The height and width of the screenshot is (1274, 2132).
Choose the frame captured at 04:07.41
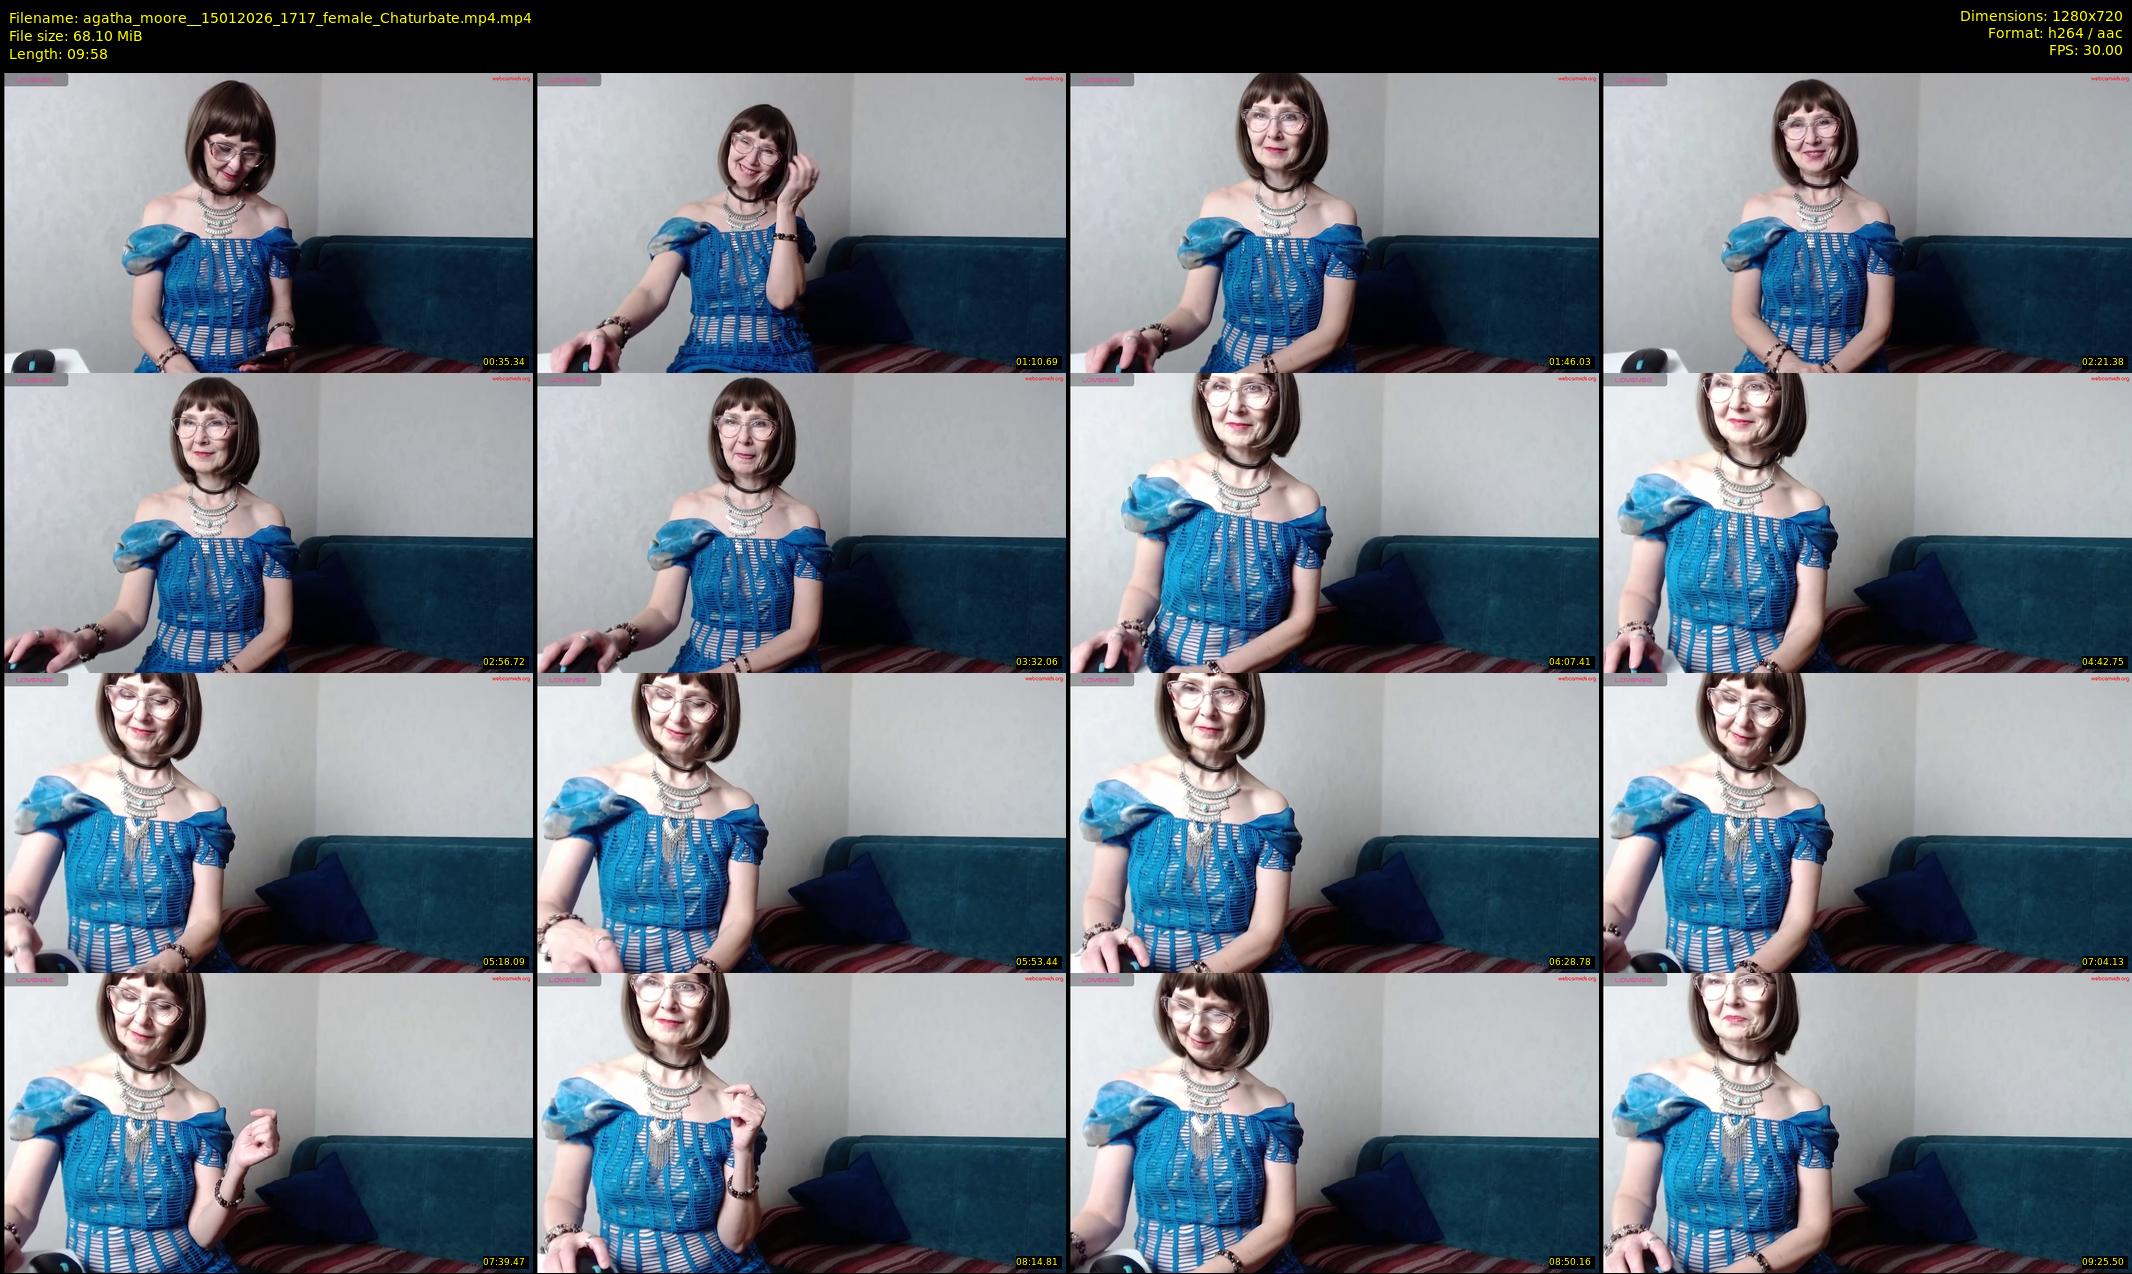pyautogui.click(x=1334, y=522)
